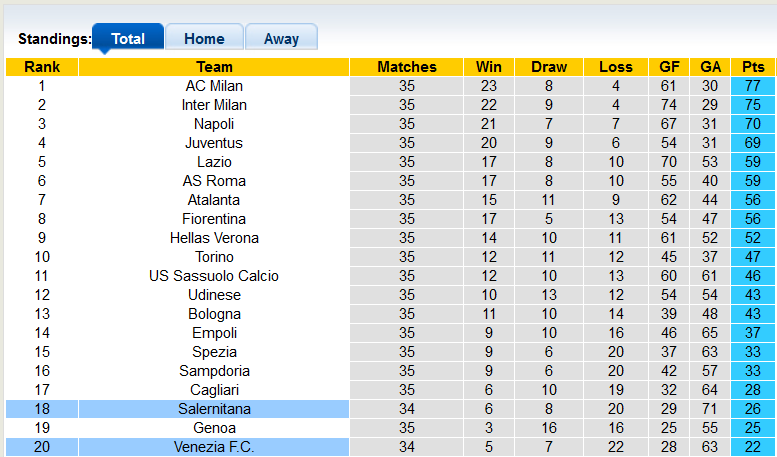Click the AC Milan team name
Image resolution: width=777 pixels, height=457 pixels.
[x=214, y=86]
